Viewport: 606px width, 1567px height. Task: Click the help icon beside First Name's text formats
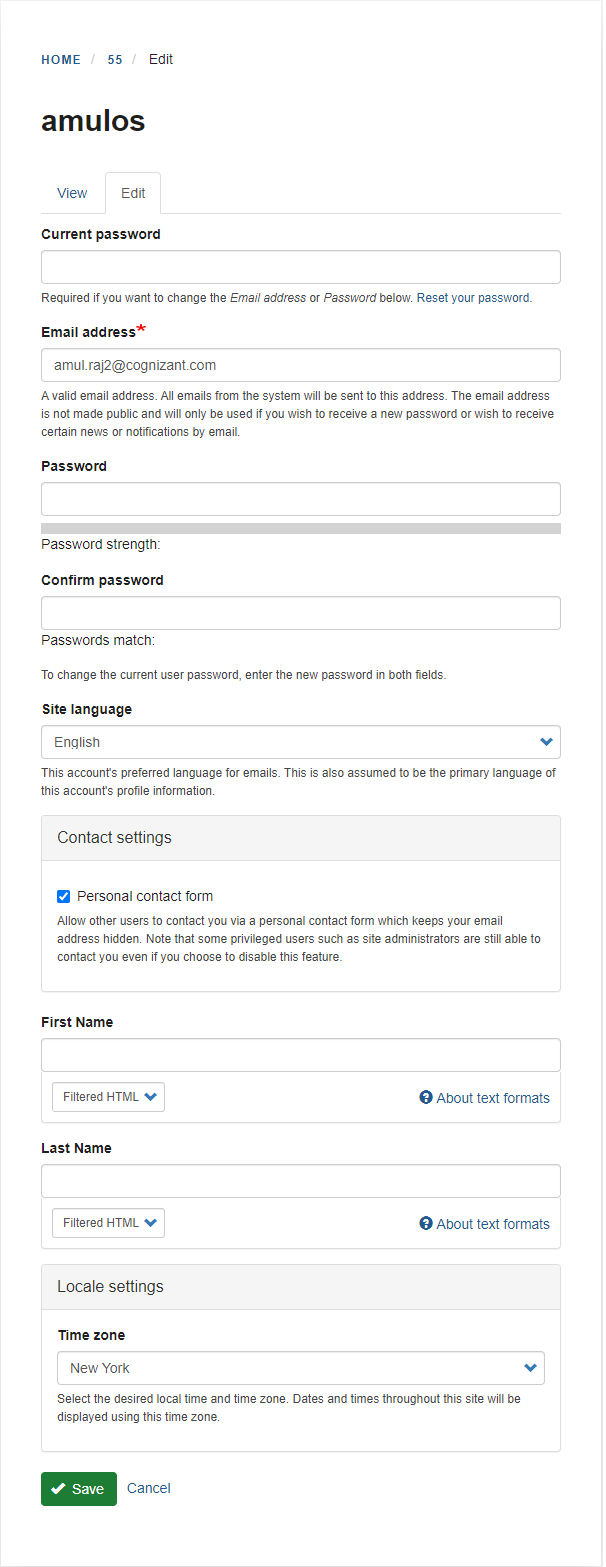click(426, 1097)
